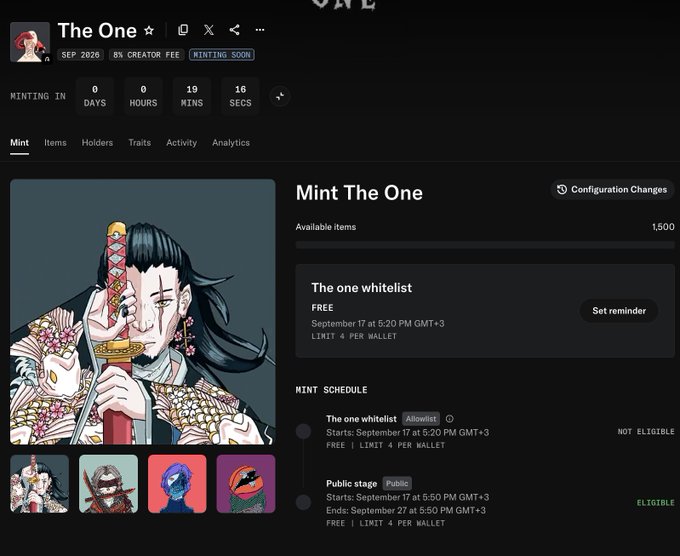Click the 16 SECS countdown box
This screenshot has height=556, width=680.
[240, 96]
